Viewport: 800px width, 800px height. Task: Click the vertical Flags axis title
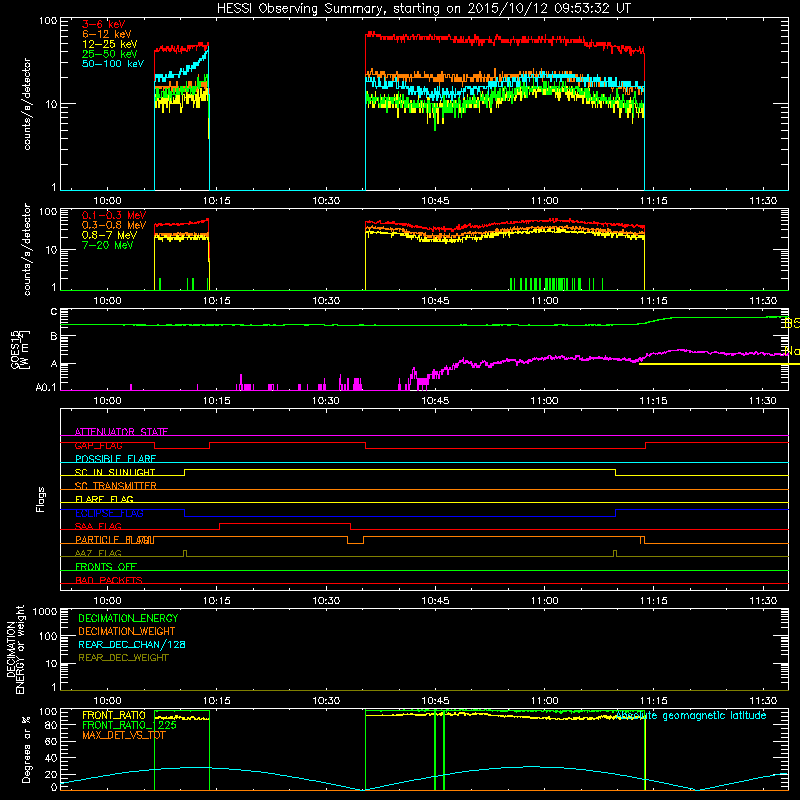(41, 499)
